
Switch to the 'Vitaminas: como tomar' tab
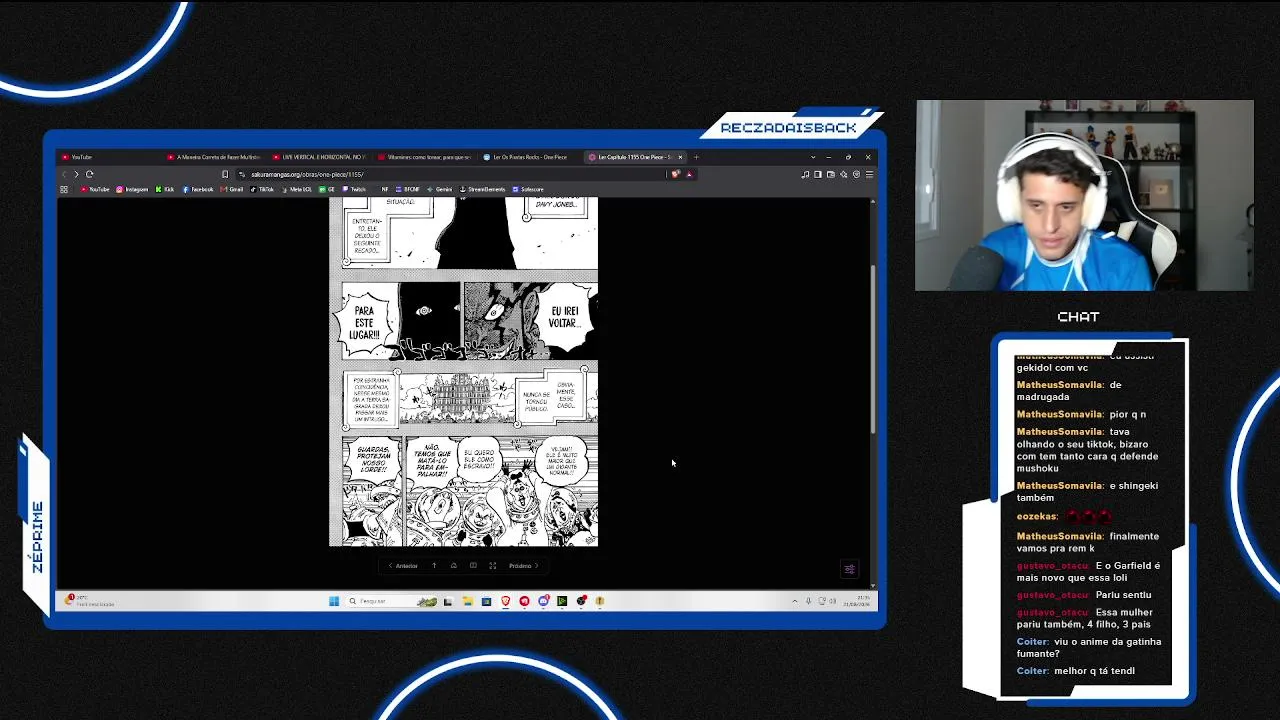(x=425, y=157)
